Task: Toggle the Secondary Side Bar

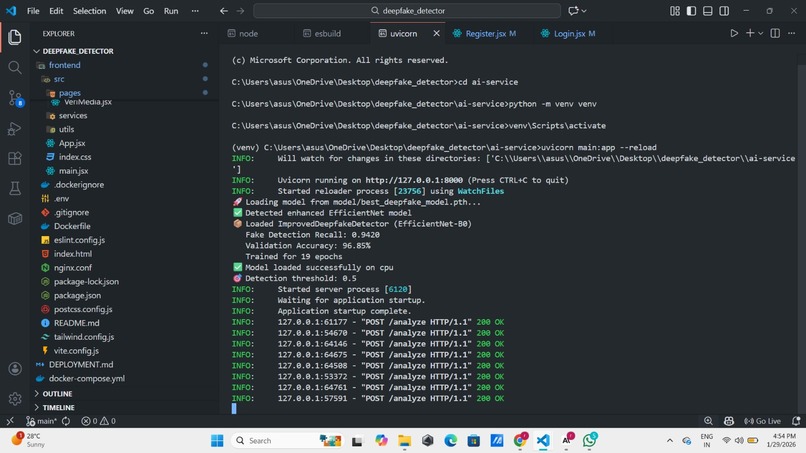Action: point(724,11)
